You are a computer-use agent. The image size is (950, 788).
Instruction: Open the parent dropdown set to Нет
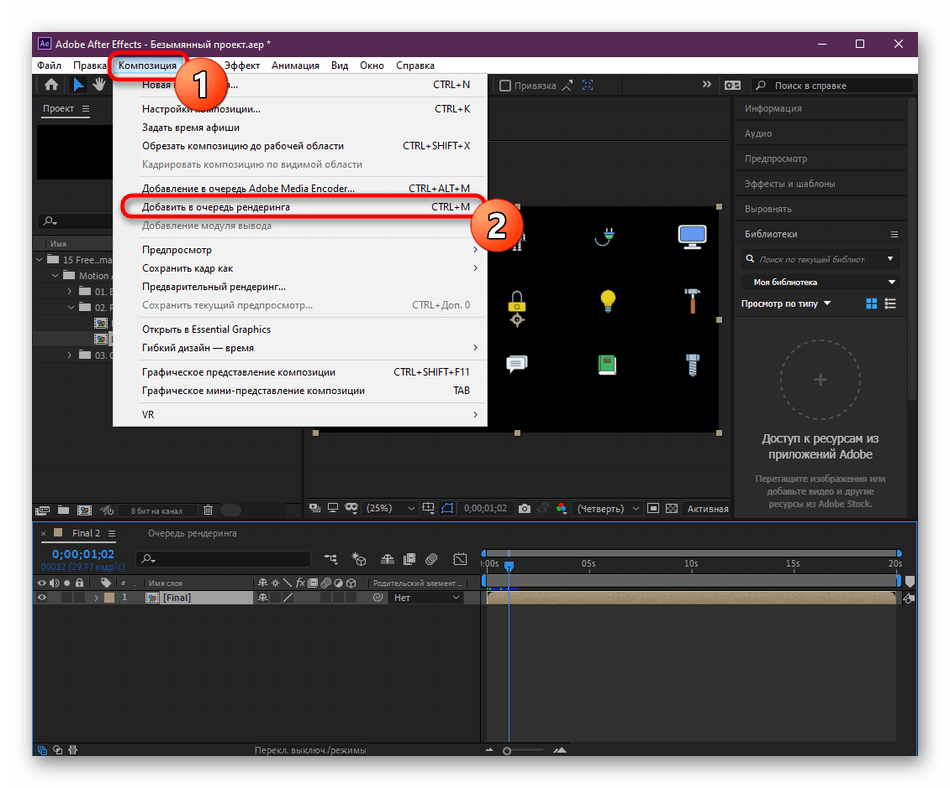click(427, 598)
